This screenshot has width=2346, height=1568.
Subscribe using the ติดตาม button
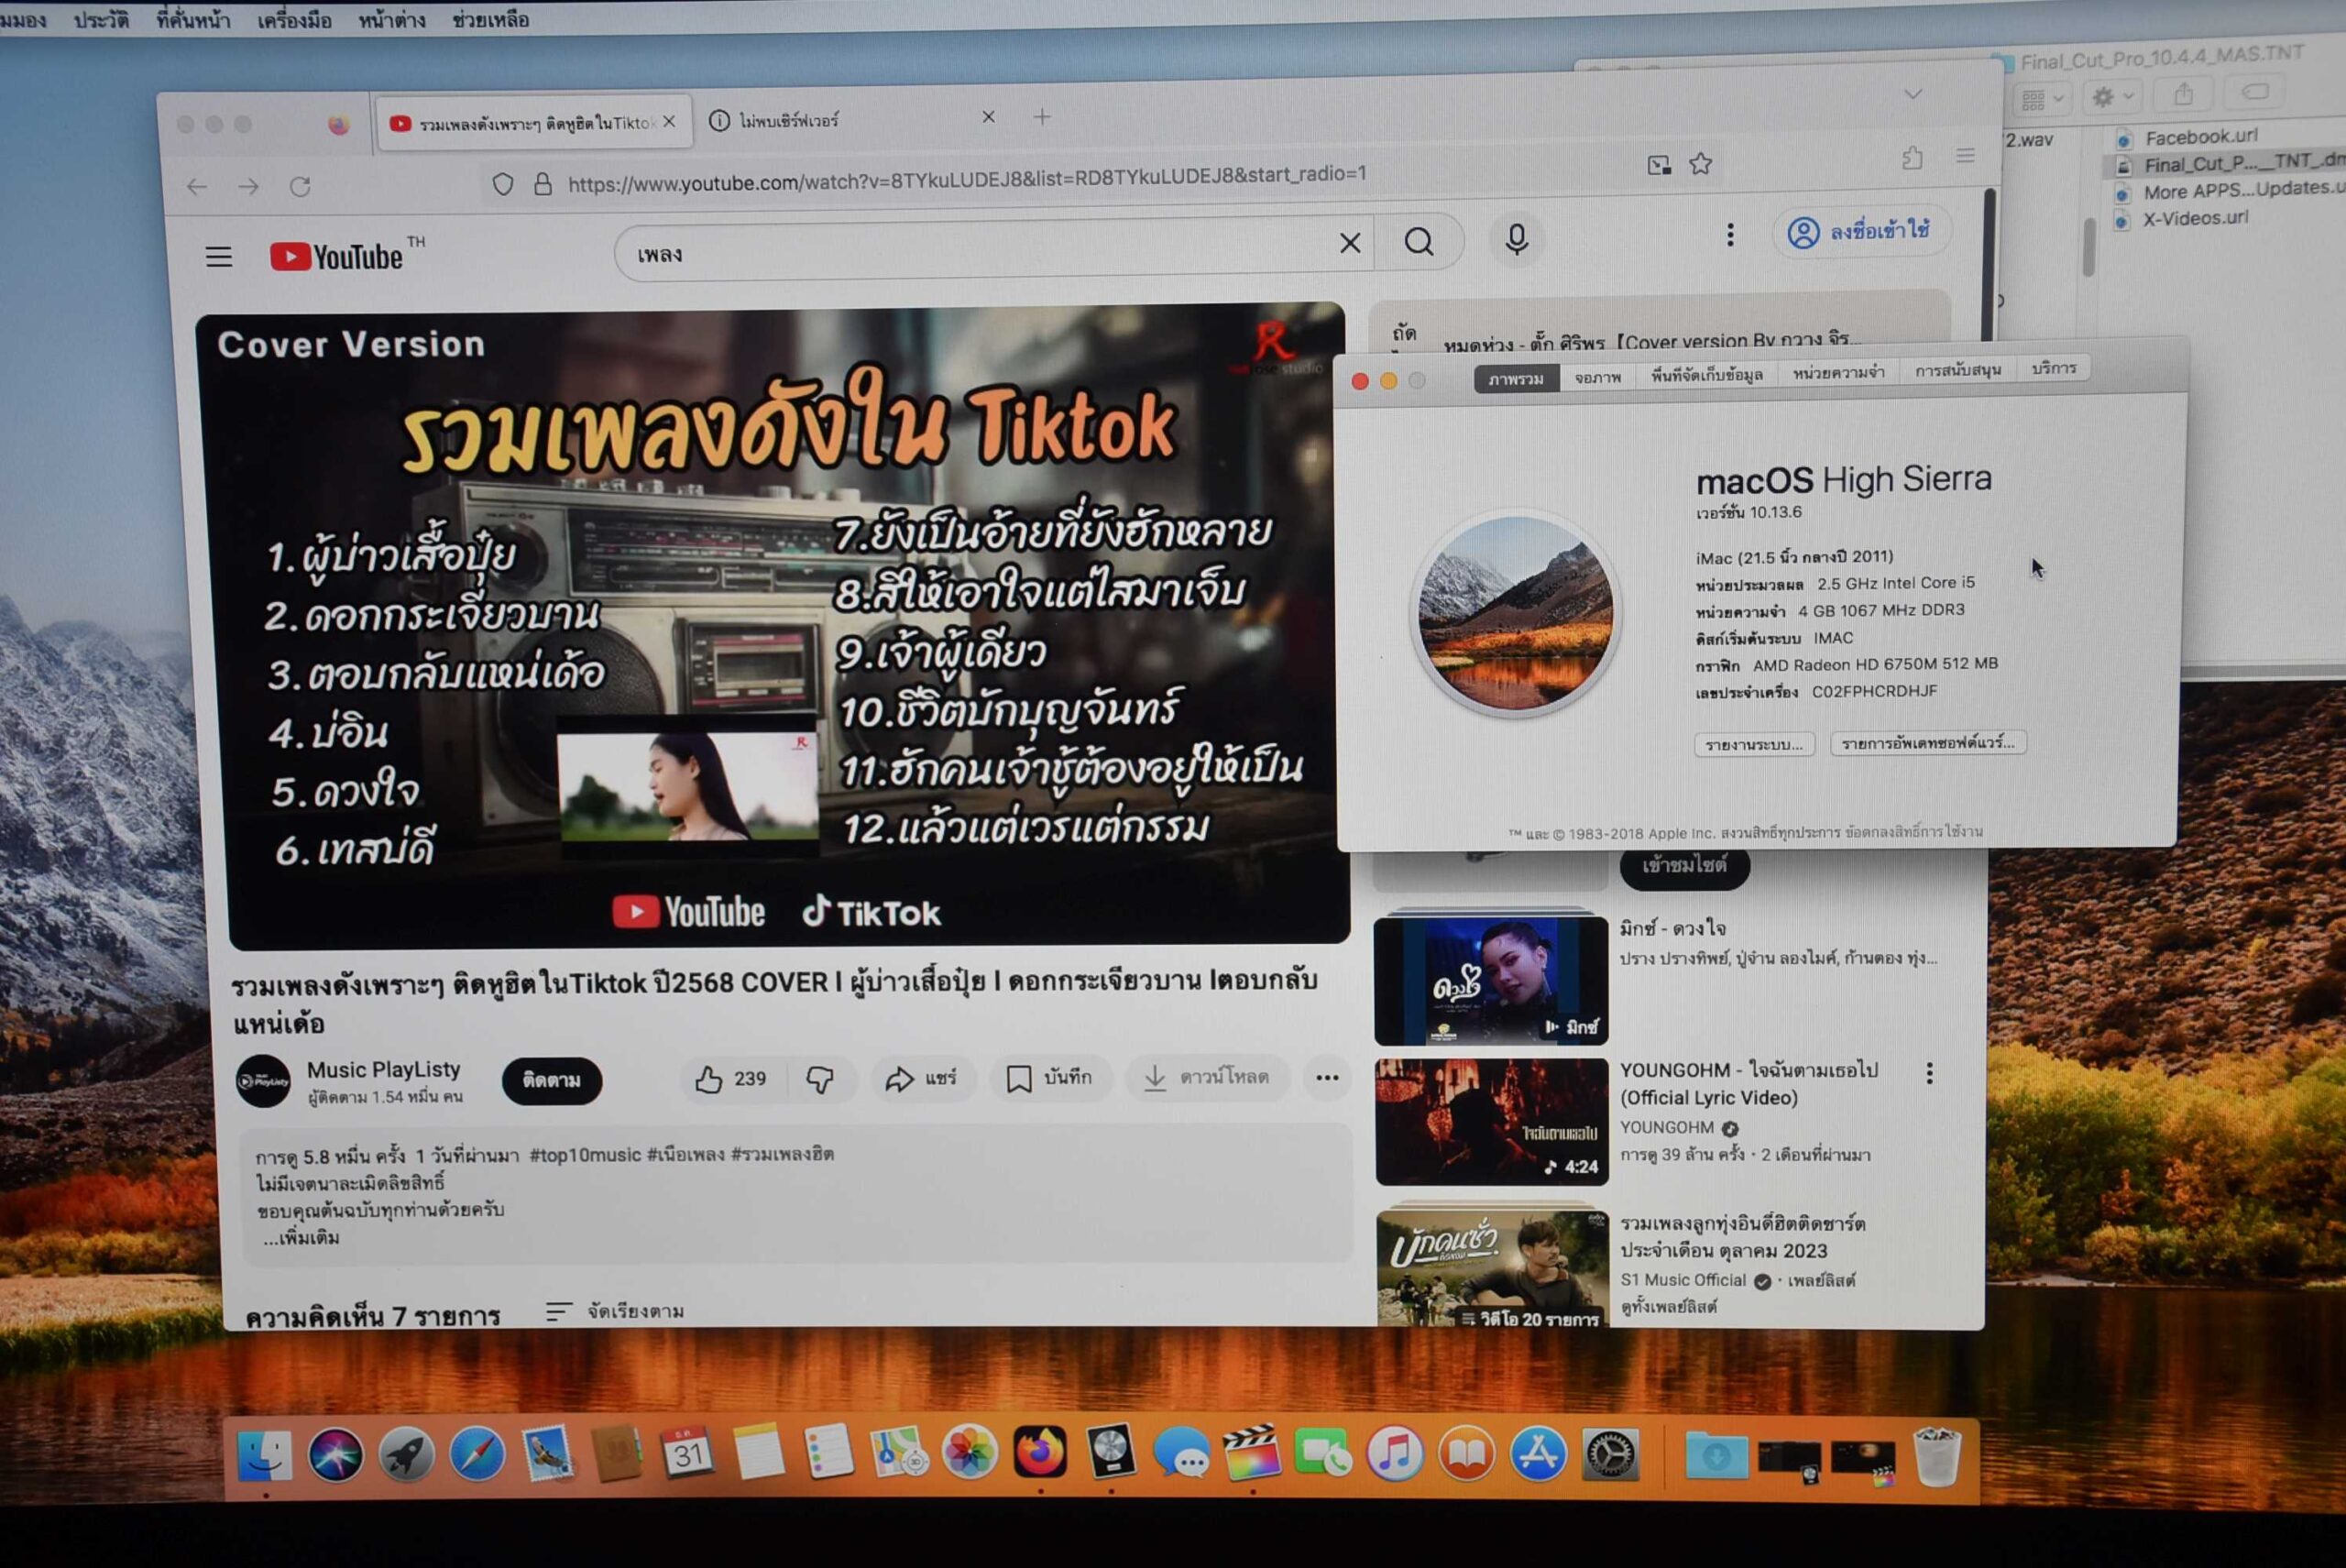tap(551, 1081)
